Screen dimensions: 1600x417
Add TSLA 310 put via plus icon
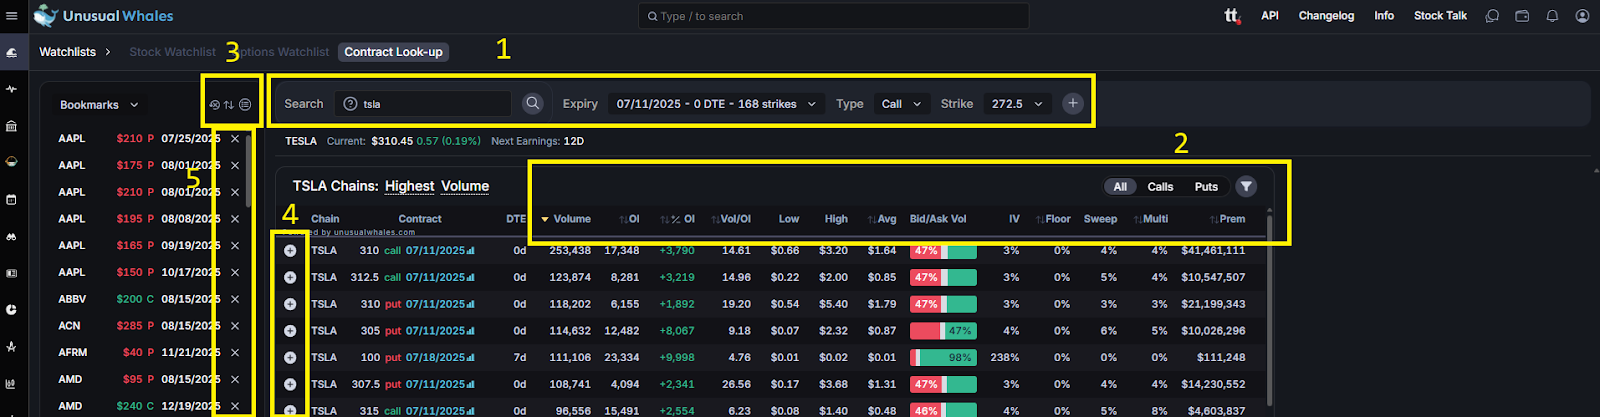[x=290, y=304]
